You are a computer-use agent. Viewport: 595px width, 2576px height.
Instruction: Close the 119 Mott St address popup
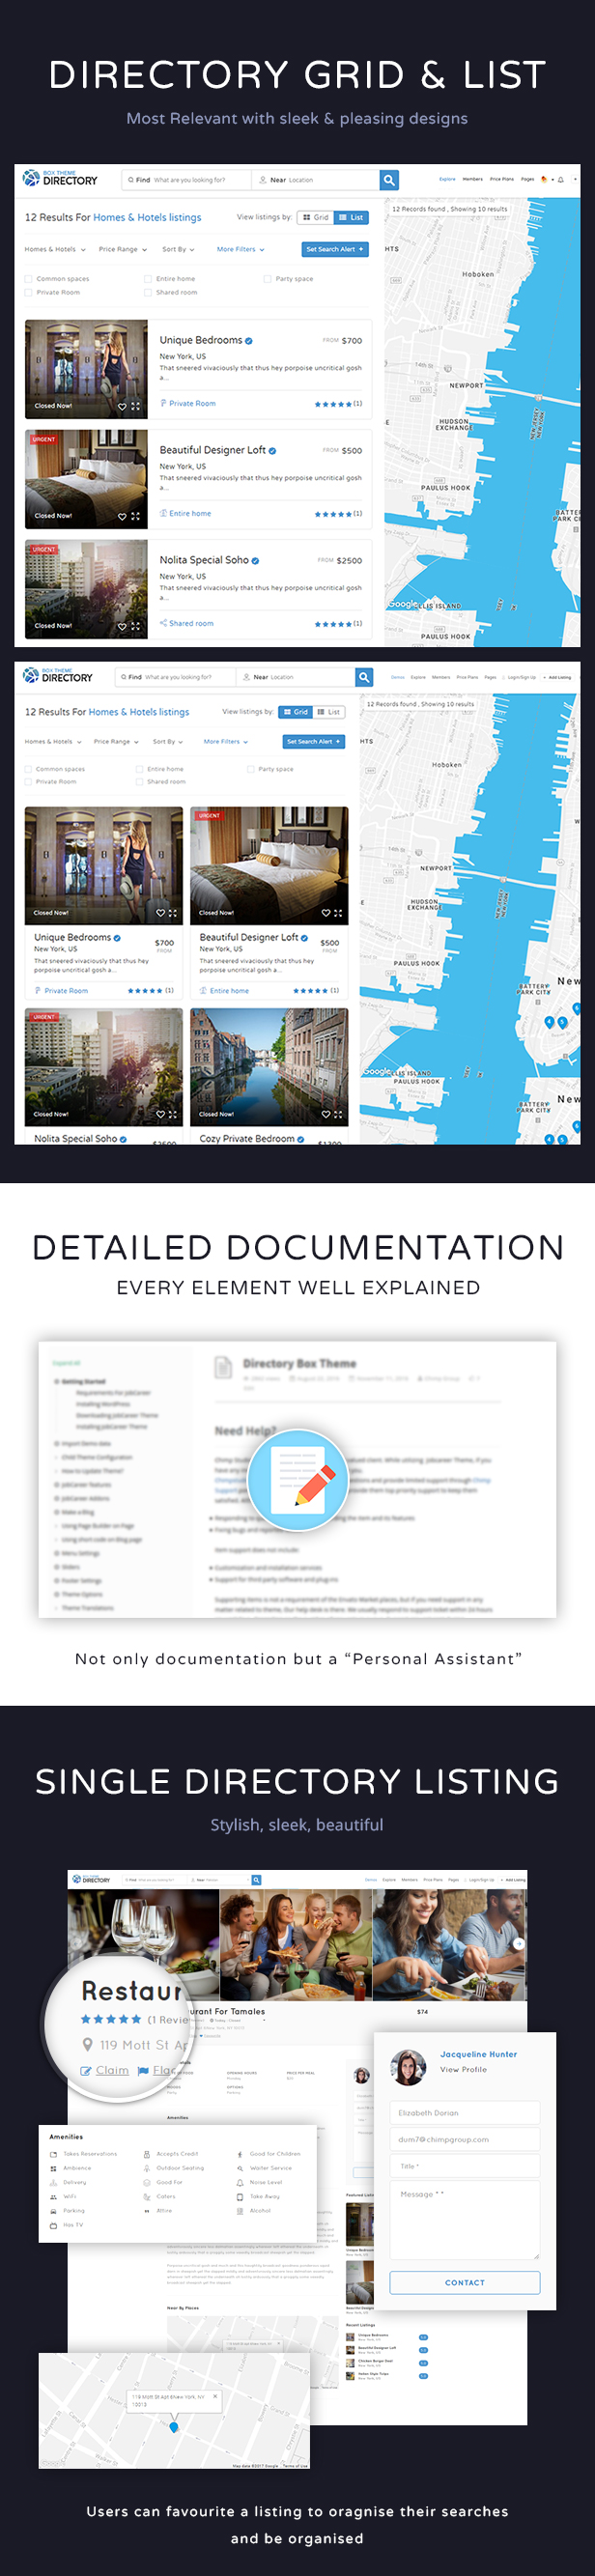(x=215, y=2396)
